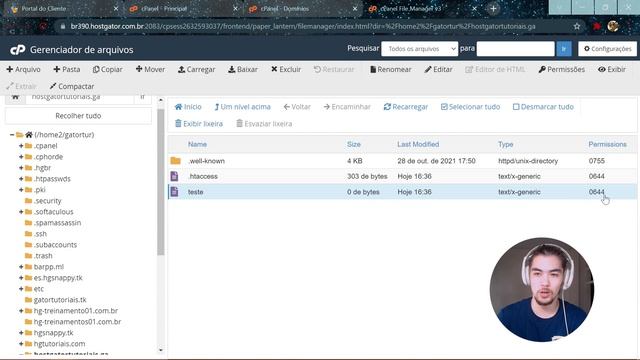Create a new folder with Pasta
The image size is (640, 360).
click(x=67, y=69)
